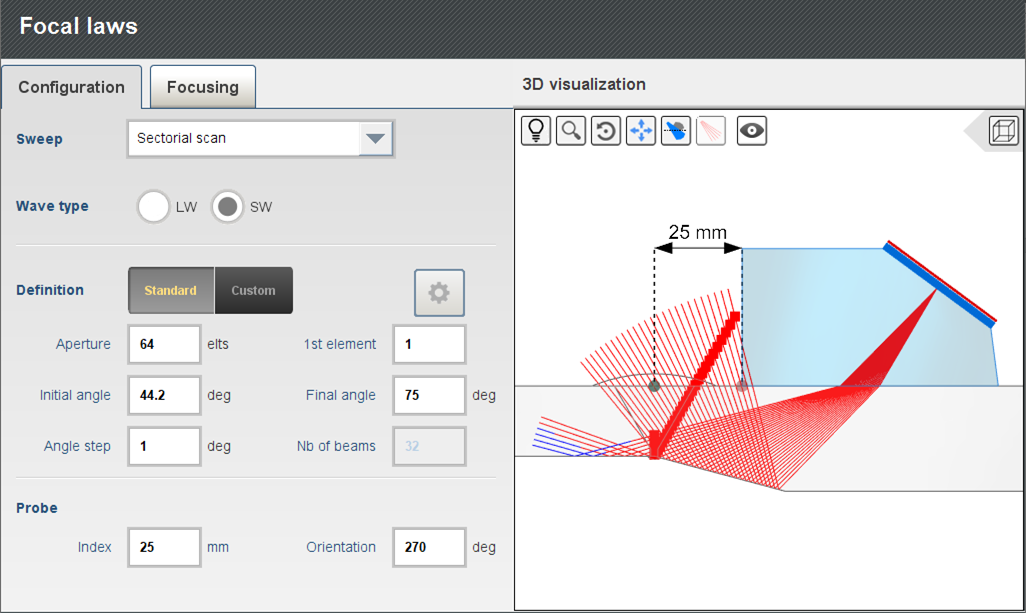Click the eye visibility icon
The width and height of the screenshot is (1026, 613).
[x=751, y=130]
